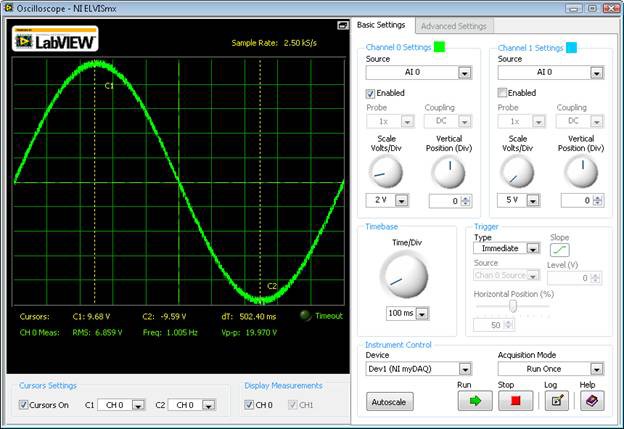Click the Timeout indicator LED

tap(306, 316)
